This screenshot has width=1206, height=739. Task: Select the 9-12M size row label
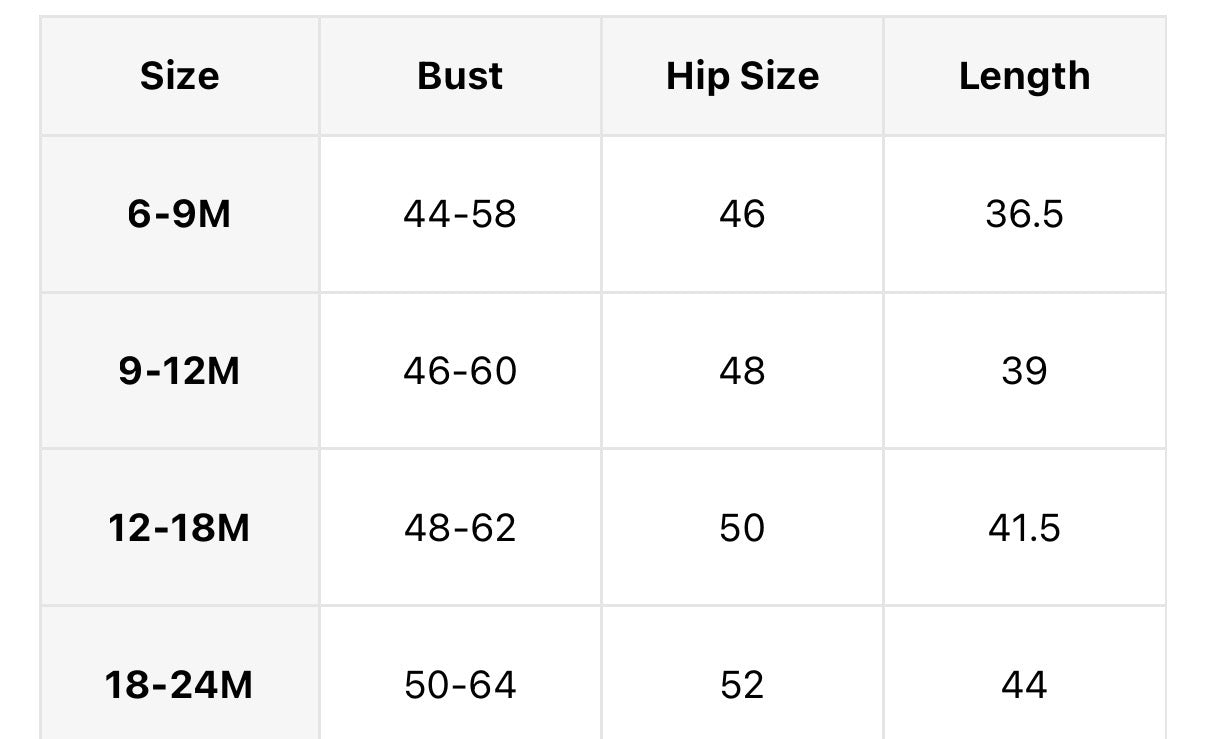(x=180, y=371)
